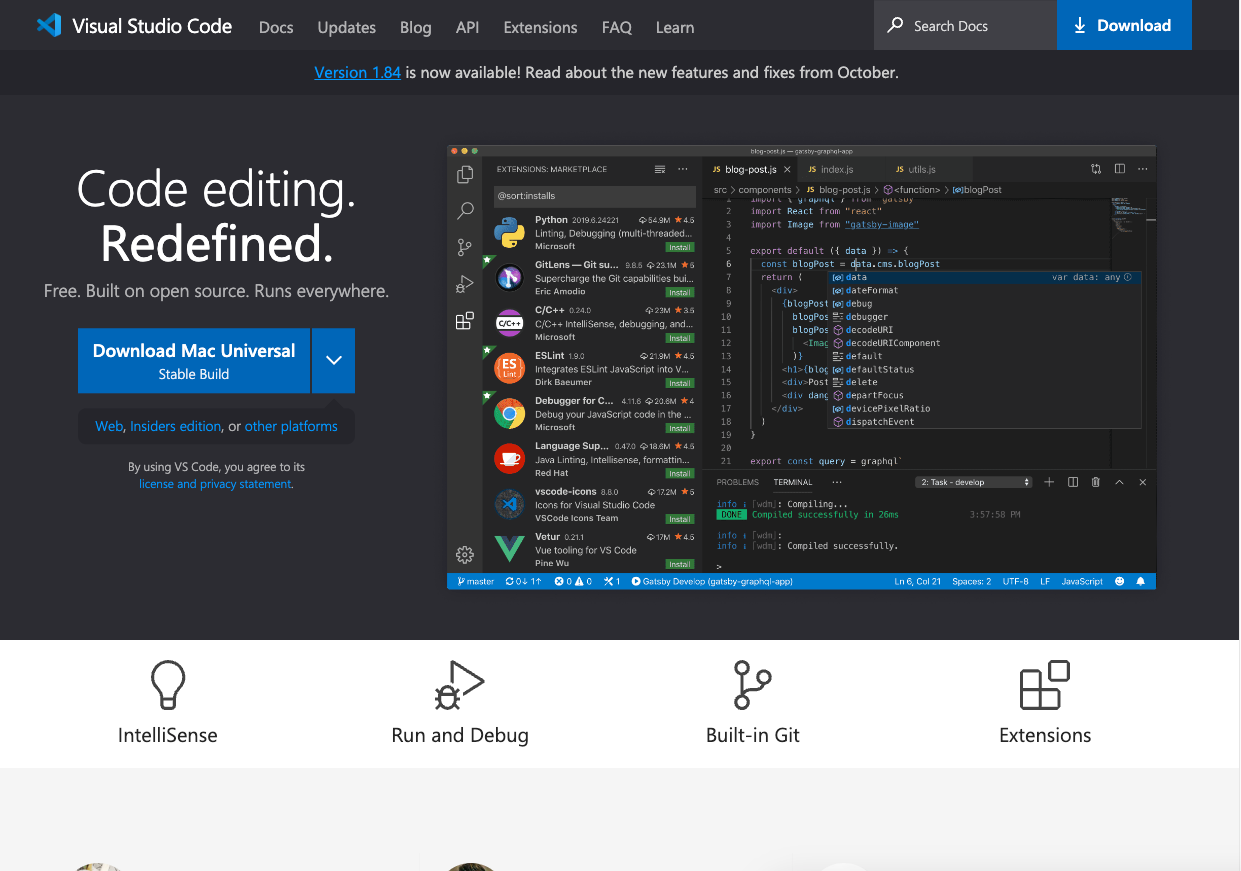The height and width of the screenshot is (871, 1241).
Task: Click the ESLint extension logo
Action: 510,368
